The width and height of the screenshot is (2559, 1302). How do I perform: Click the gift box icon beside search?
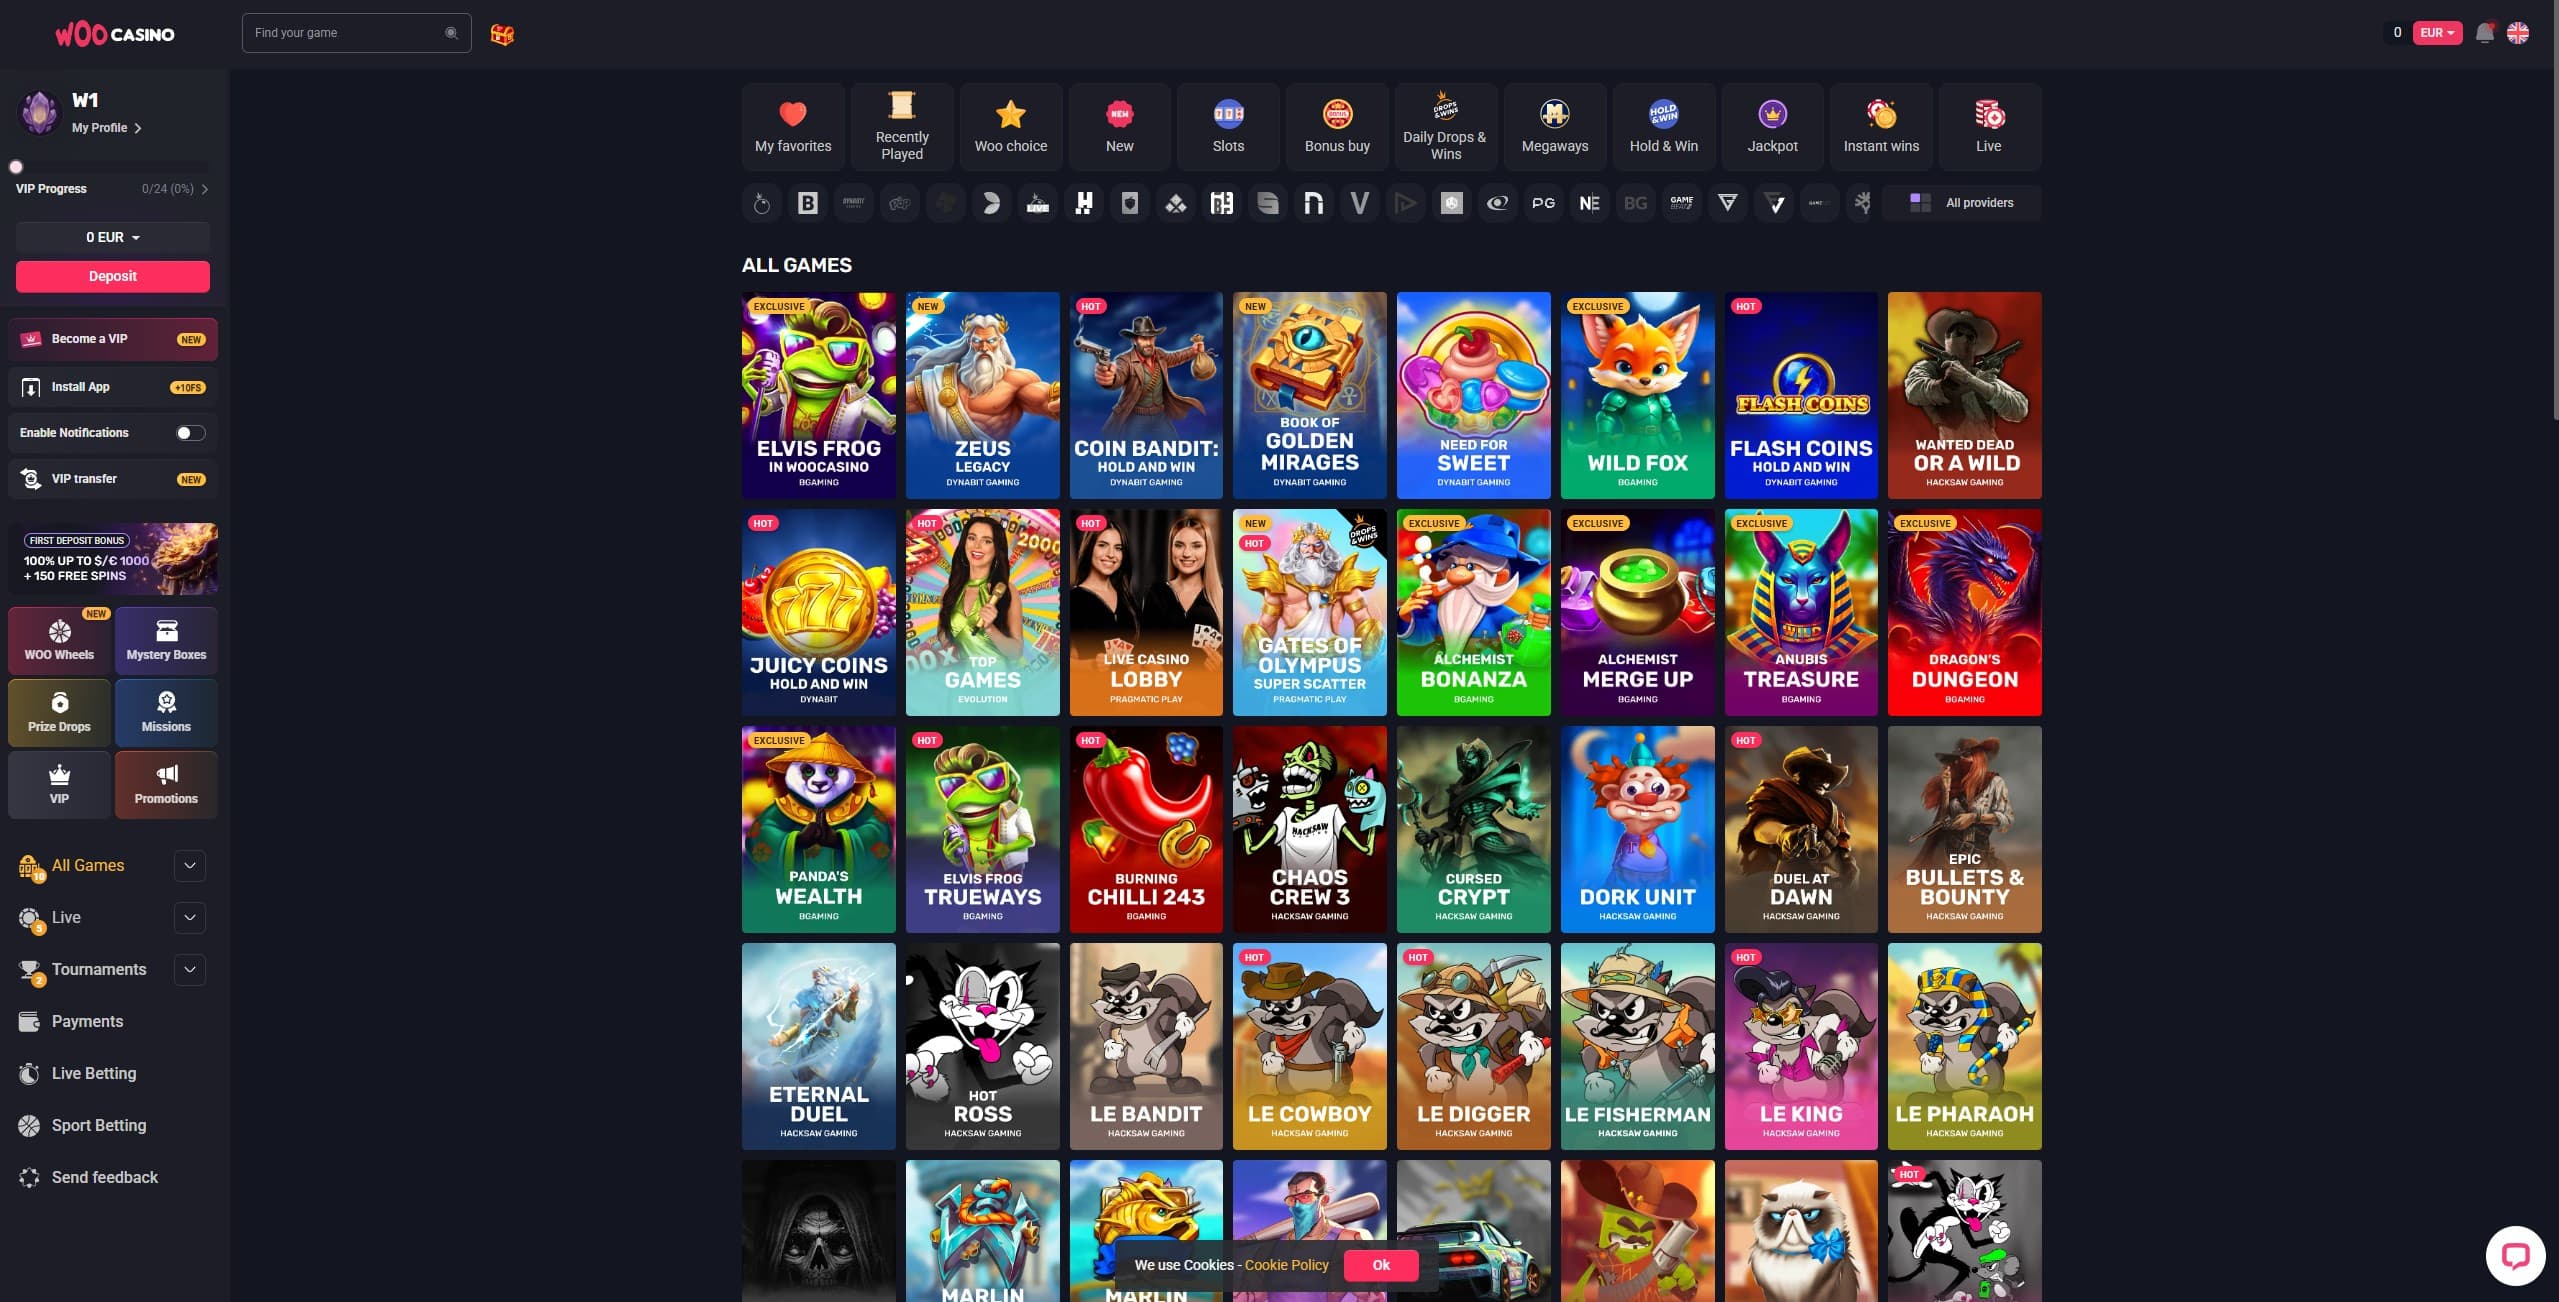point(502,34)
